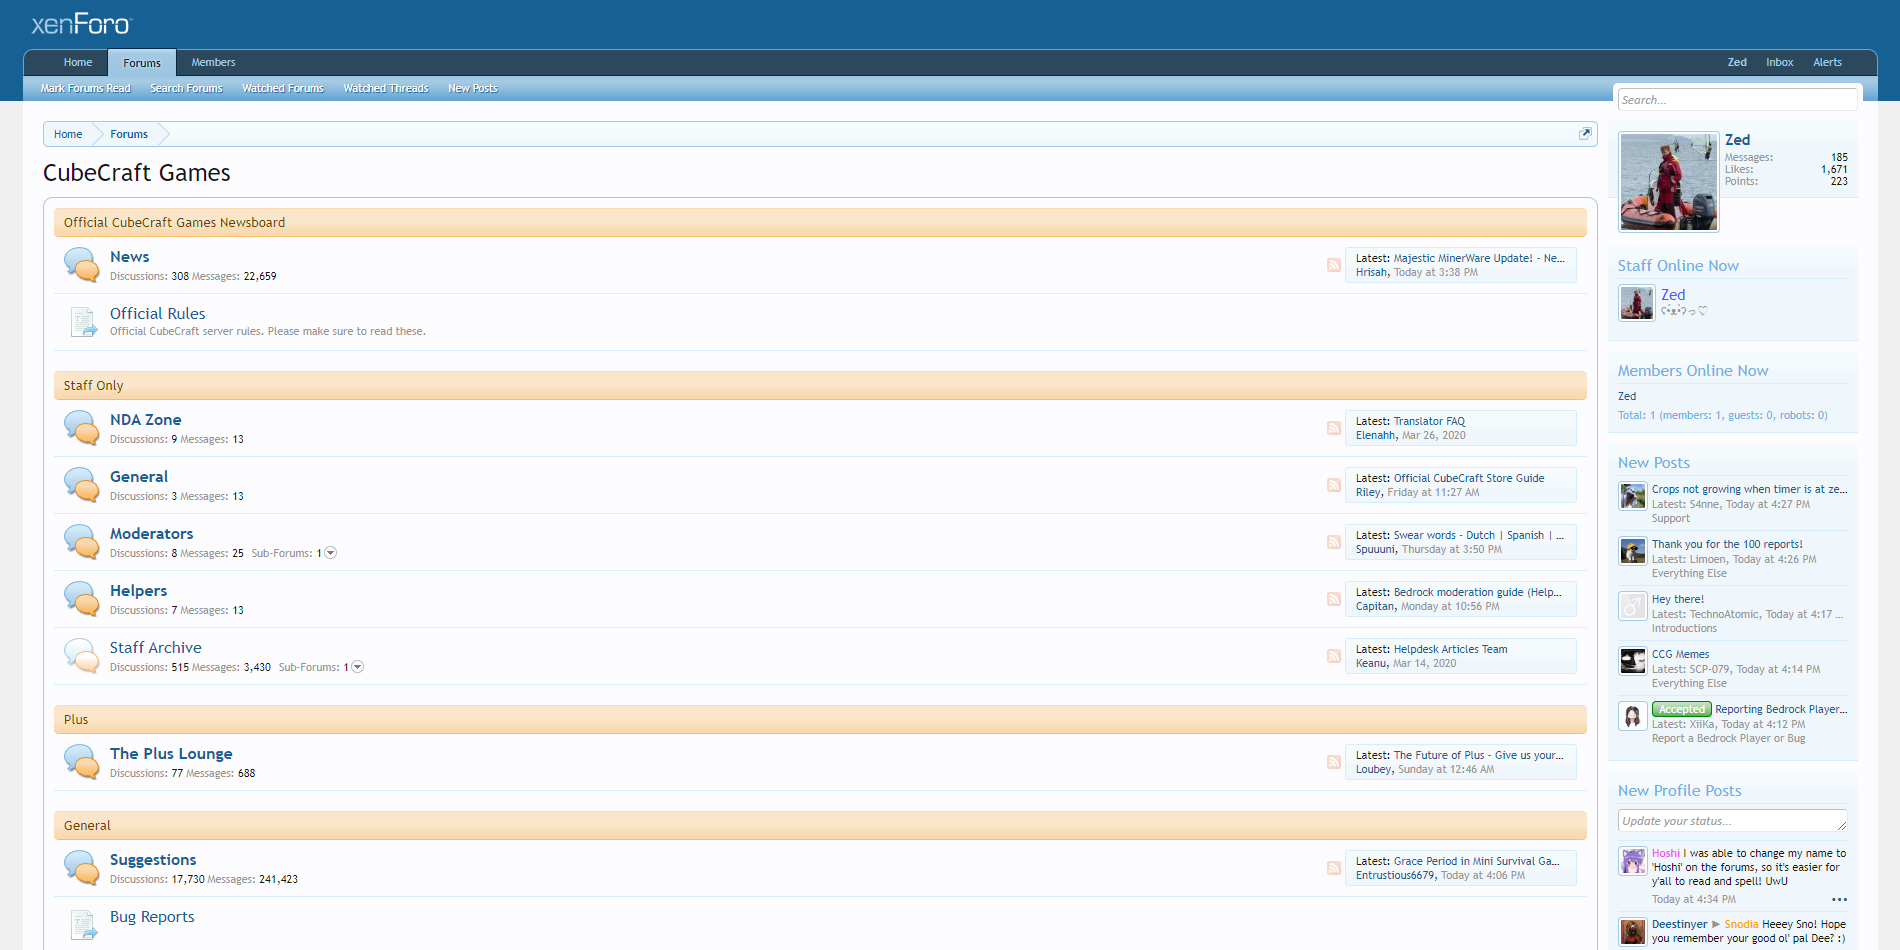
Task: Click the Staff Archive forum bubble icon
Action: click(x=82, y=656)
